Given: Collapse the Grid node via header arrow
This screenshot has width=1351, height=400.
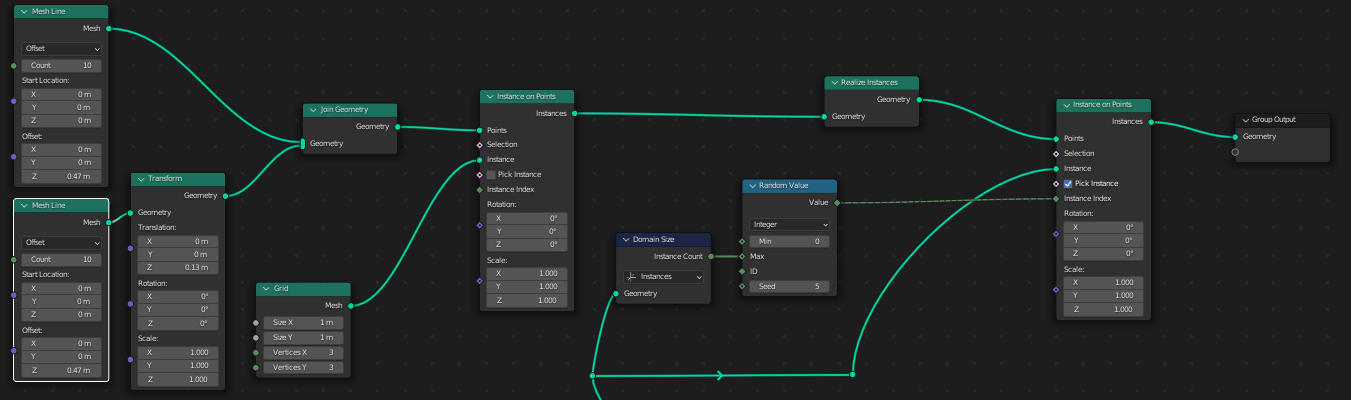Looking at the screenshot, I should click(x=265, y=288).
